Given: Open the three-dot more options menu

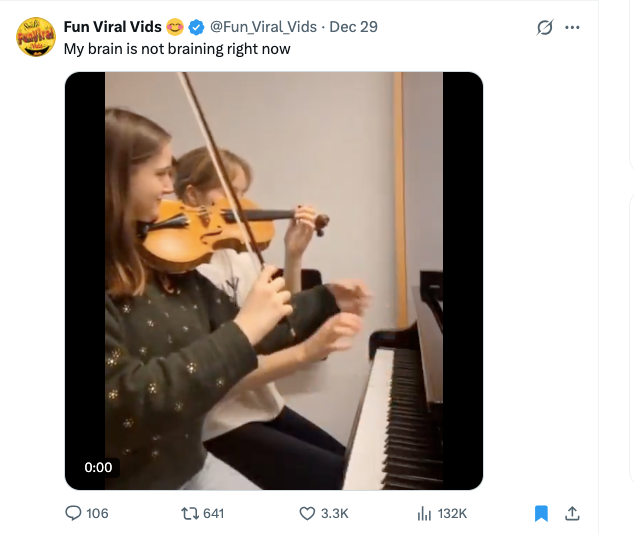Looking at the screenshot, I should 572,27.
